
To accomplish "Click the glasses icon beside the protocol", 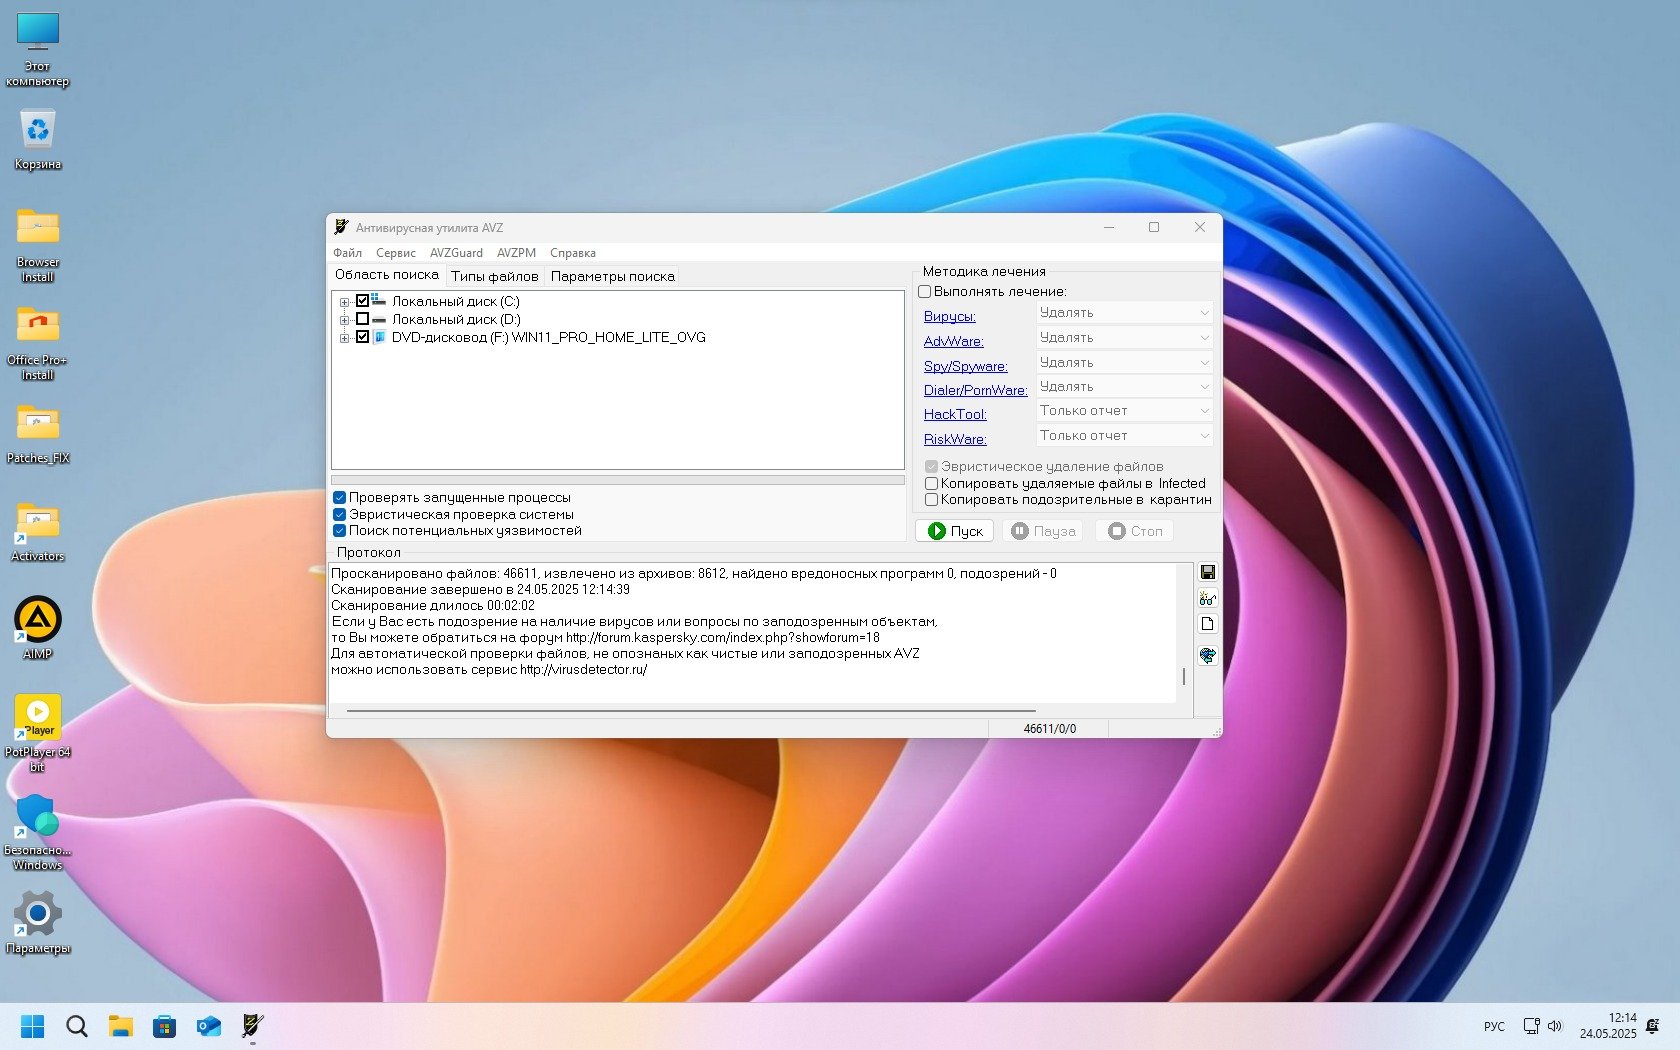I will (1207, 598).
